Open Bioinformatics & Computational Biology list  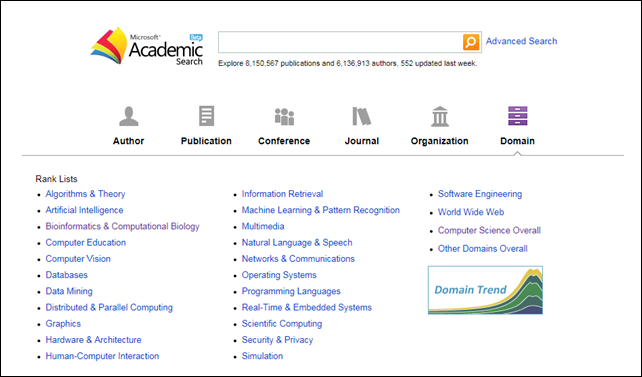(x=122, y=226)
